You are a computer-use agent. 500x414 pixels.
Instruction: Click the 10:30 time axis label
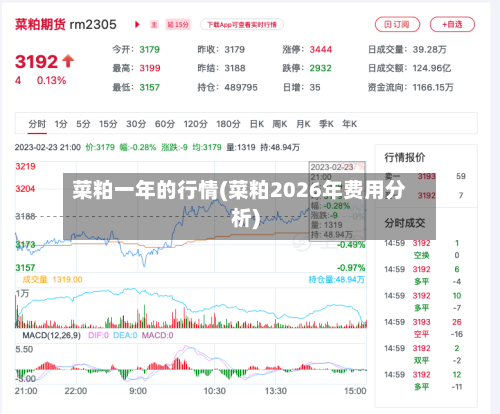[x=215, y=391]
